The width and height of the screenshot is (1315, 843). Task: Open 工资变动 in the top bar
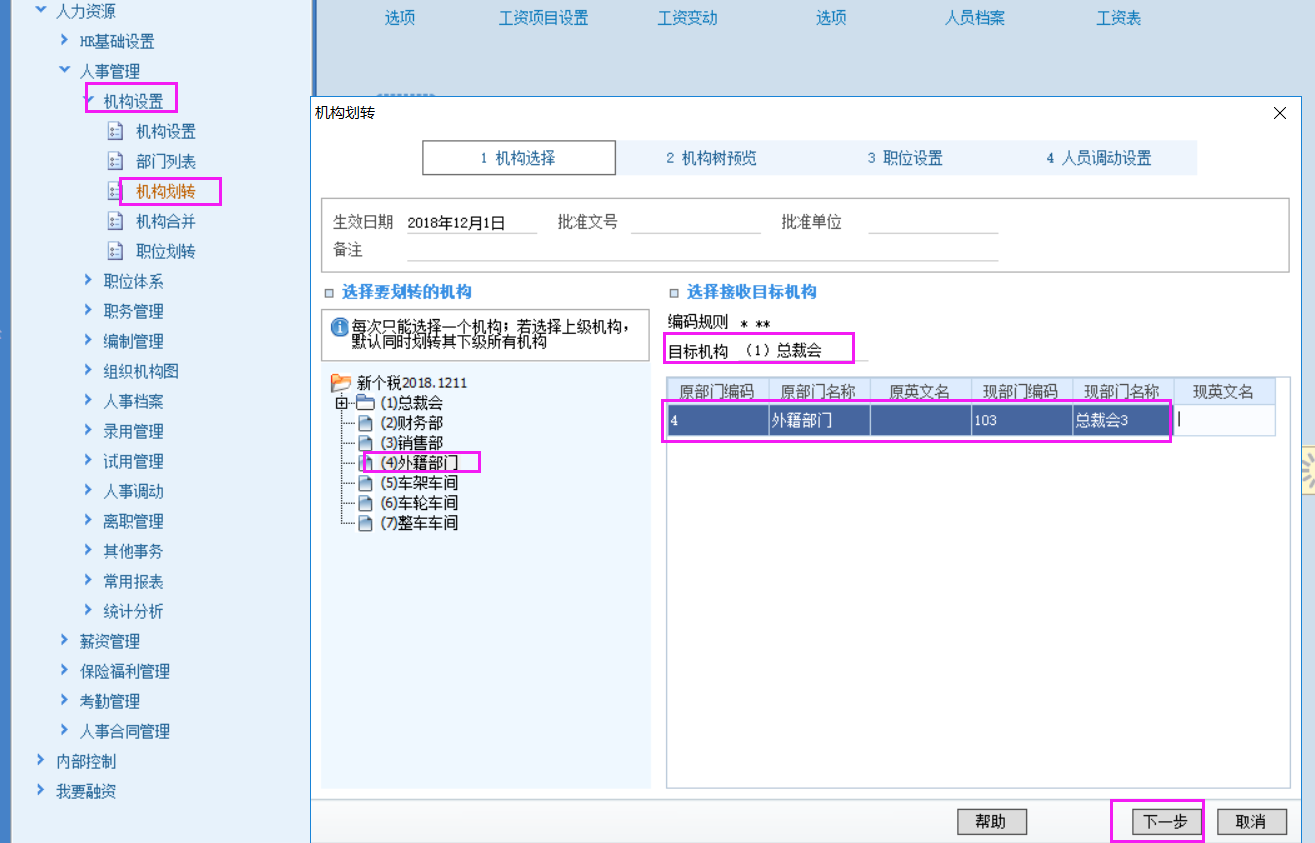coord(687,18)
